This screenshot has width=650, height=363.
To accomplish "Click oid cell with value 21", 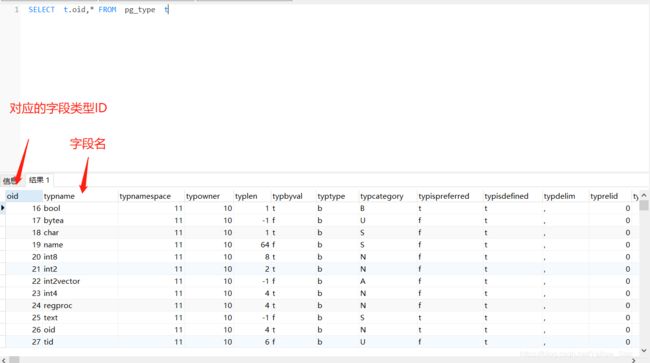I will 24,269.
